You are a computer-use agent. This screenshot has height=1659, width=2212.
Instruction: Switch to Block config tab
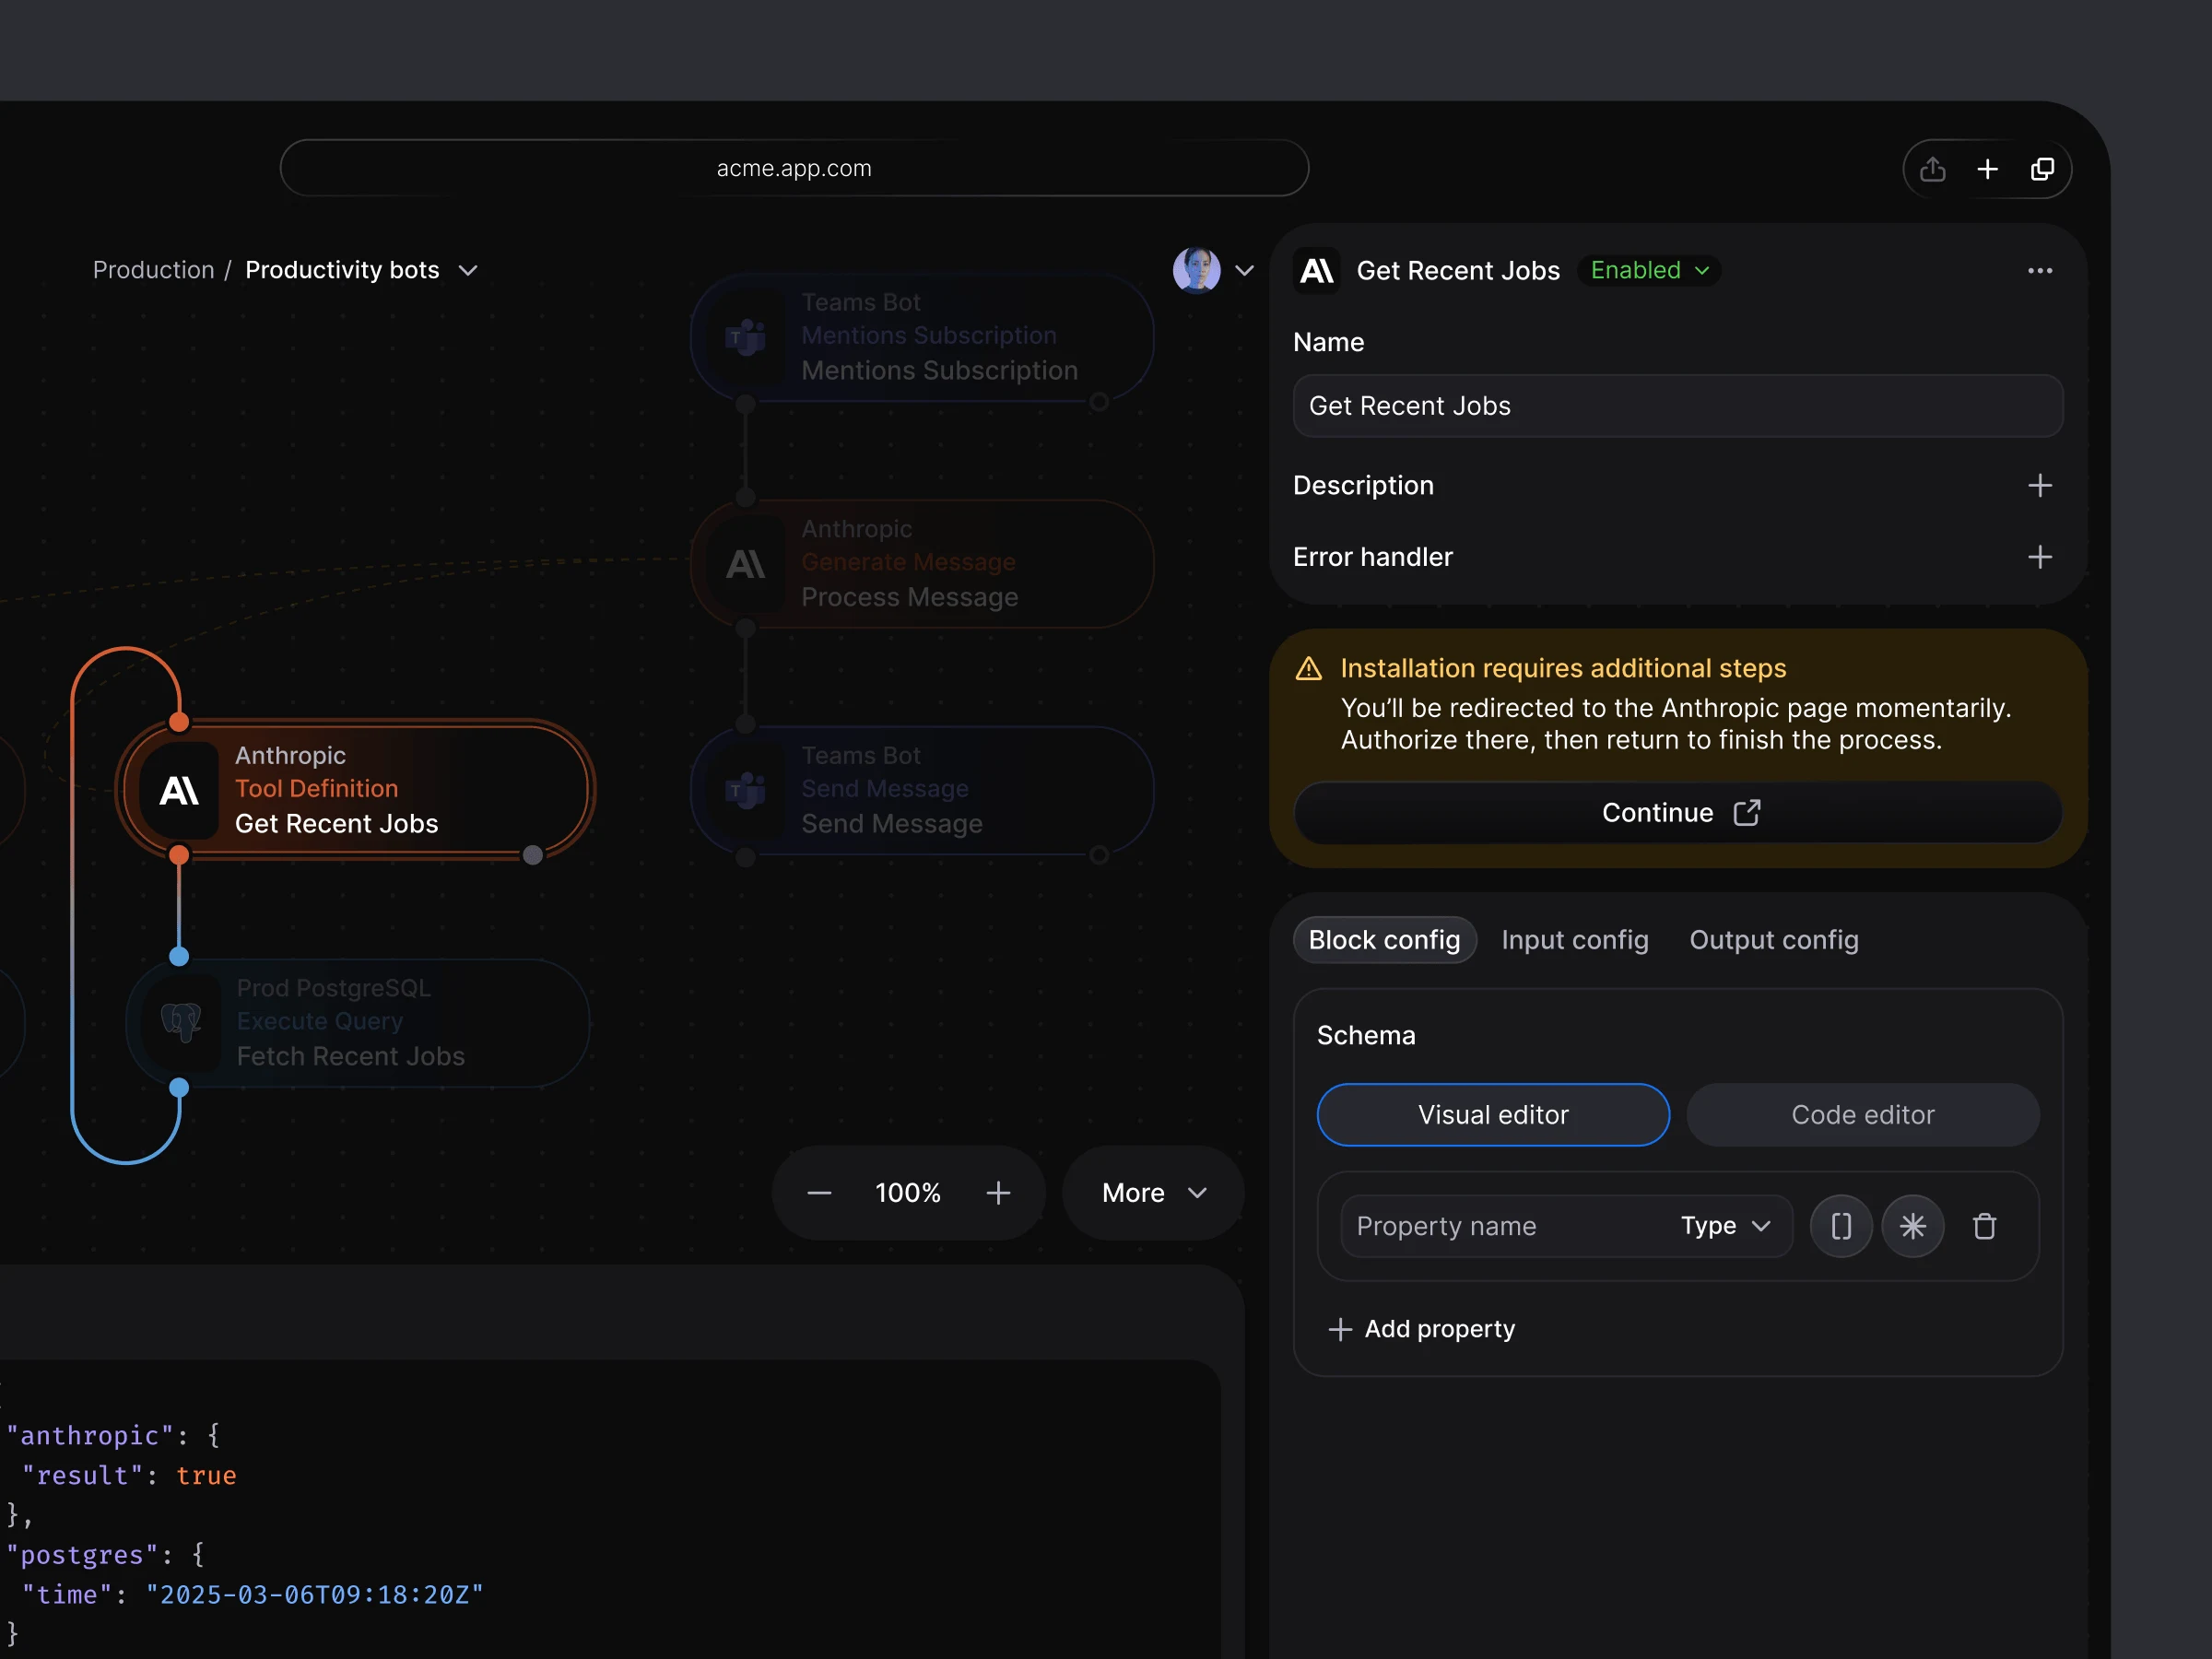pyautogui.click(x=1384, y=940)
